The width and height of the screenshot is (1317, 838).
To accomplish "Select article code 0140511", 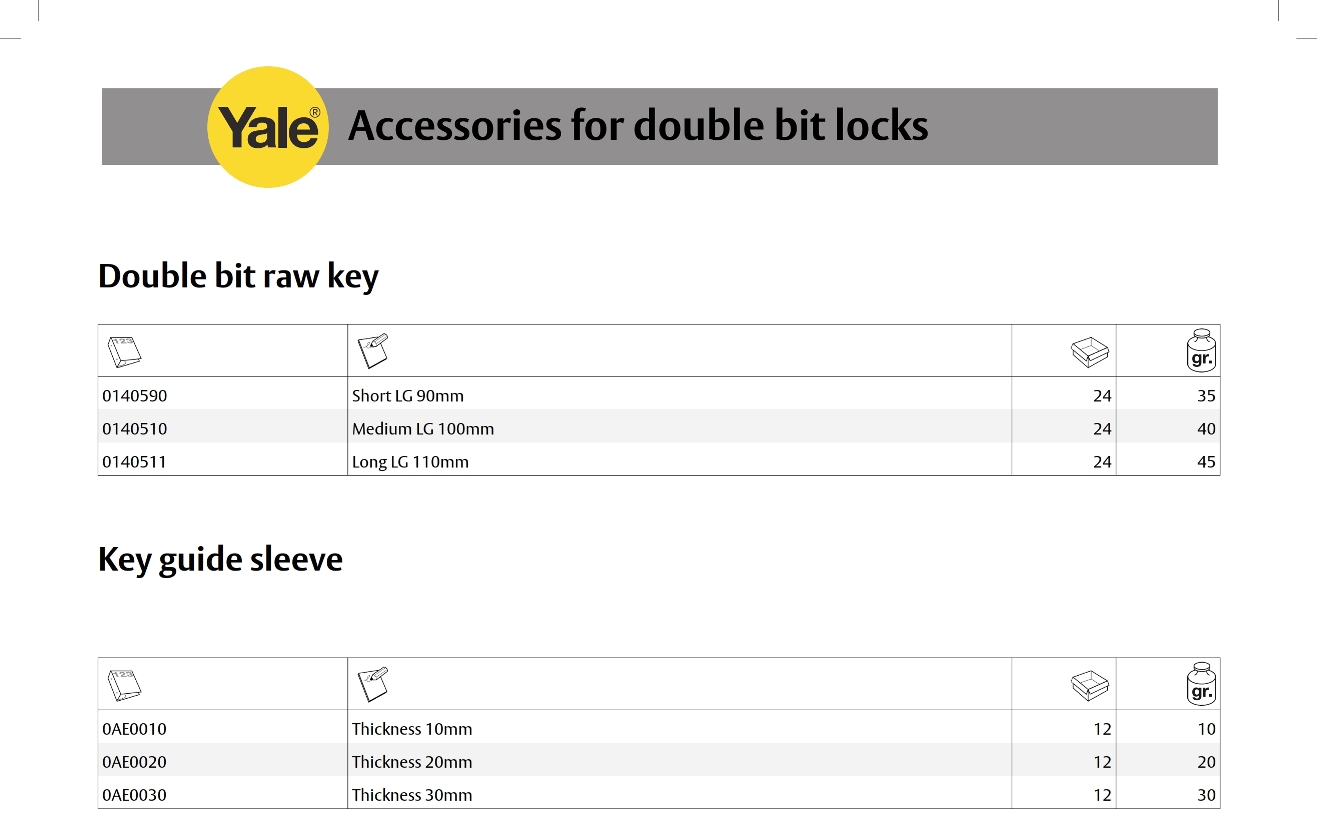I will tap(135, 462).
